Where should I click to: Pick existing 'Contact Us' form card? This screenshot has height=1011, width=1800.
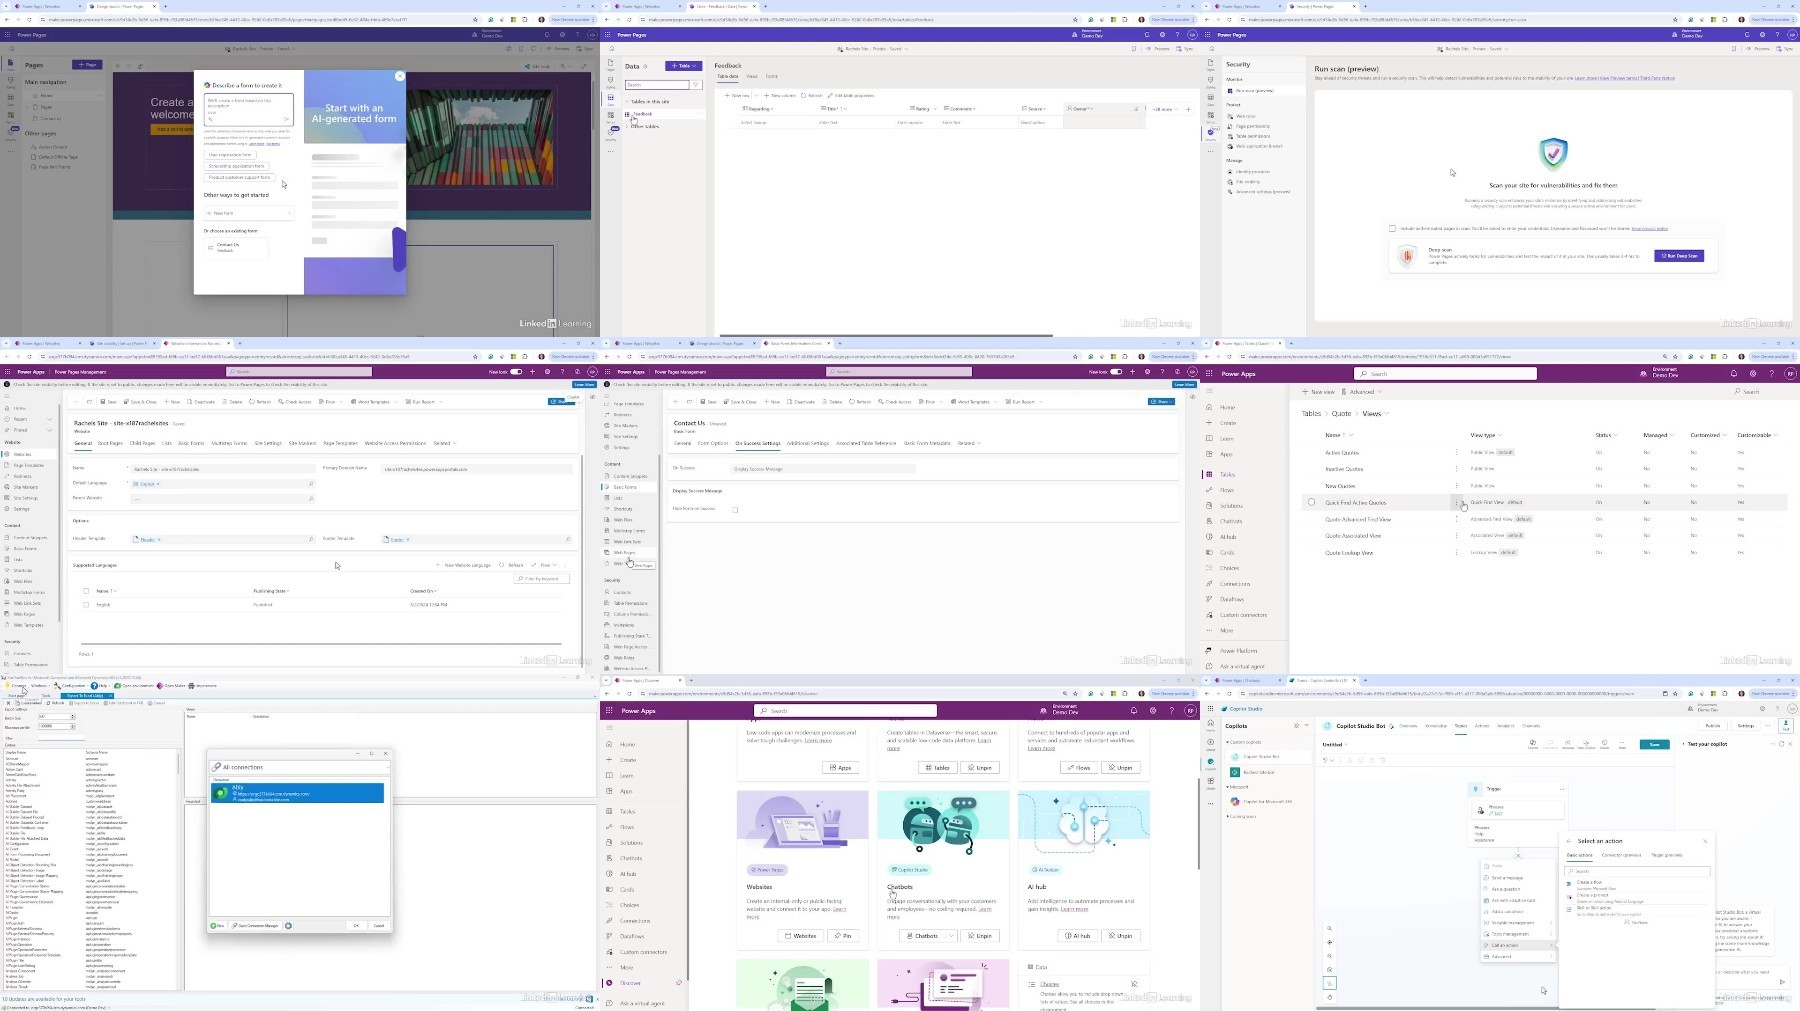point(235,247)
